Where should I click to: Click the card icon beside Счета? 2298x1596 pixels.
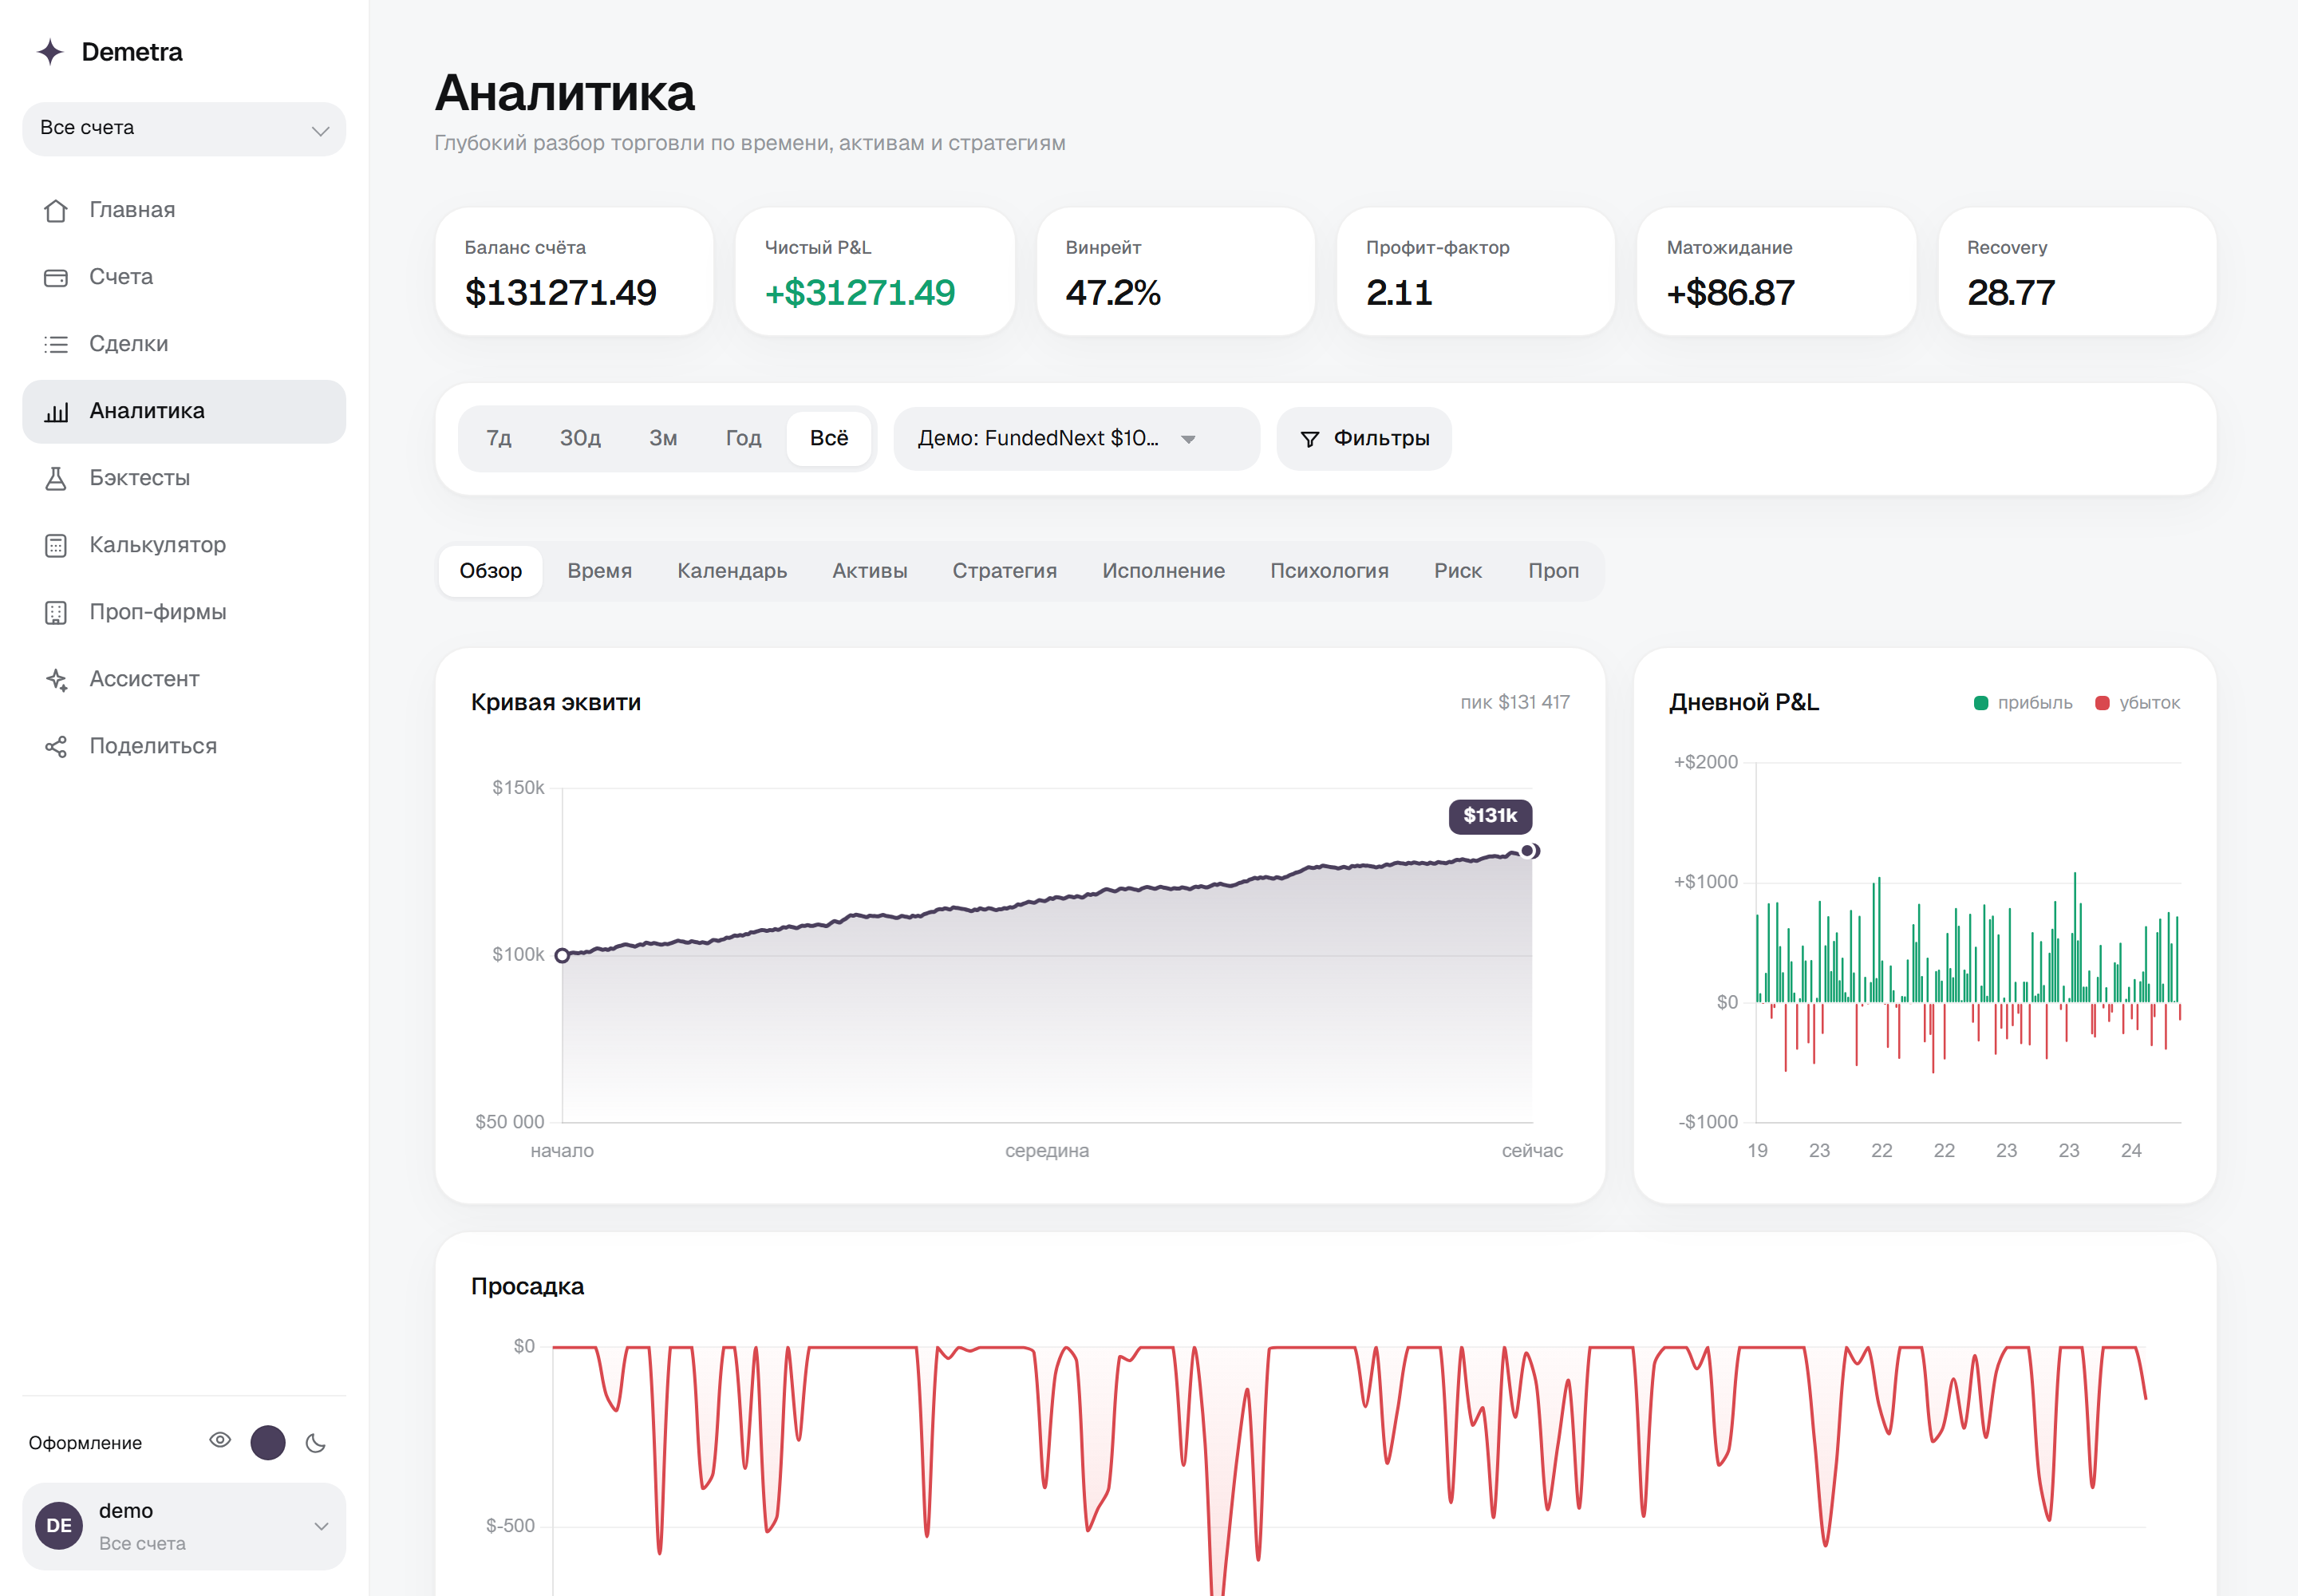pyautogui.click(x=56, y=277)
